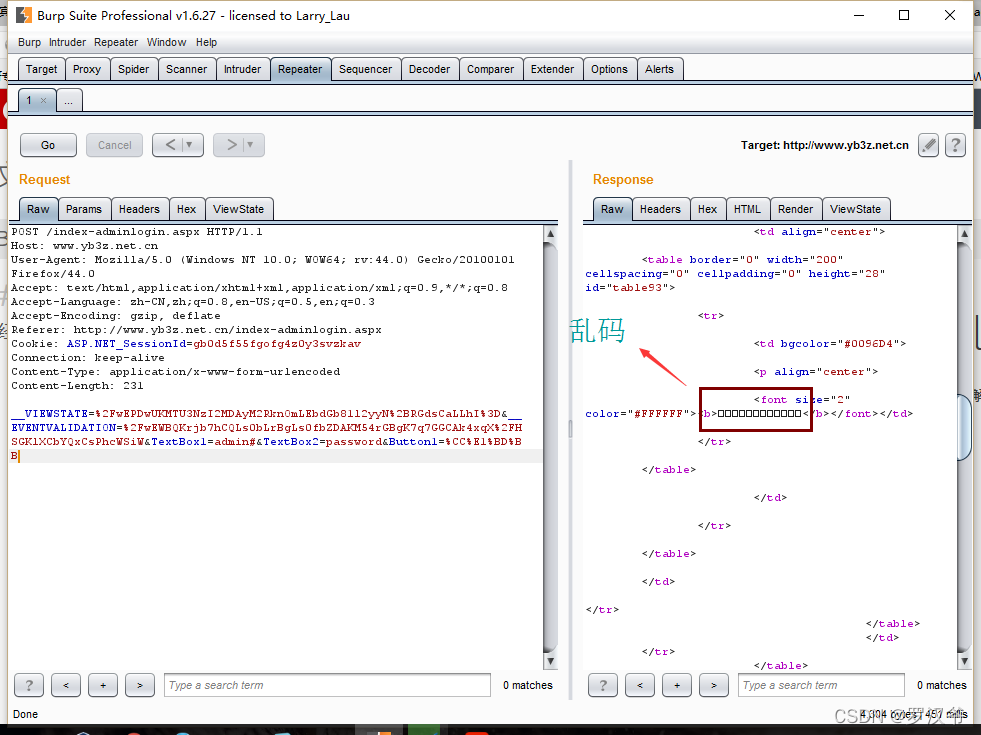
Task: Click the request body TextBox1 parameter line
Action: tap(267, 442)
